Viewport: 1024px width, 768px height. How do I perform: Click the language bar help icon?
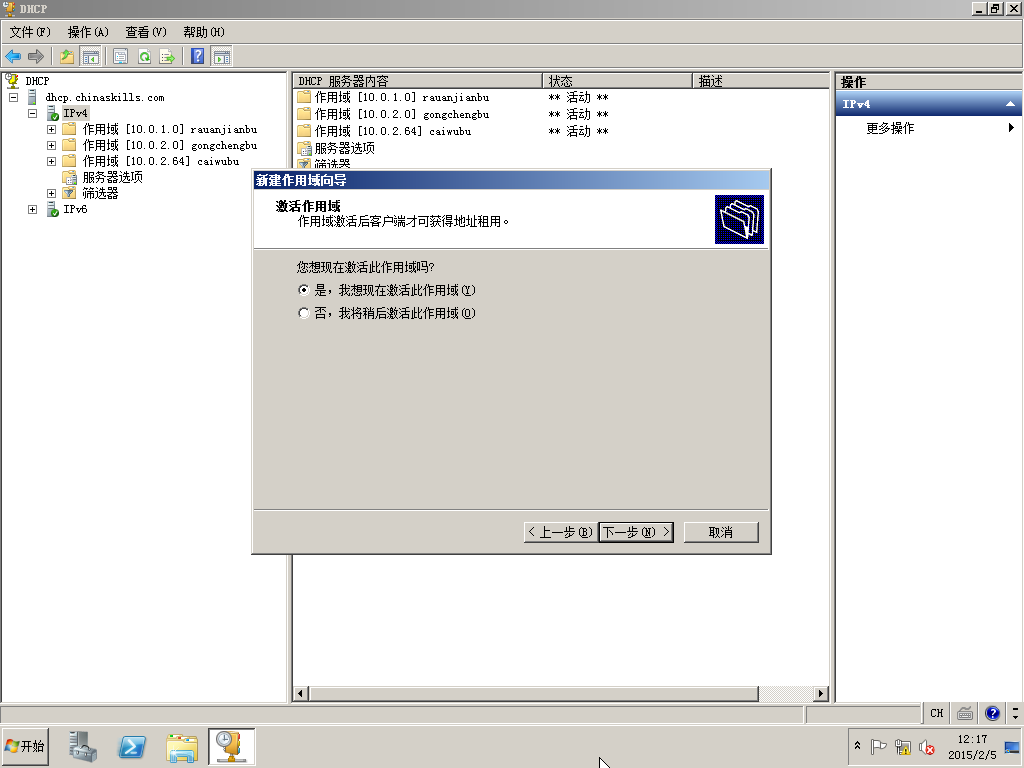[992, 713]
